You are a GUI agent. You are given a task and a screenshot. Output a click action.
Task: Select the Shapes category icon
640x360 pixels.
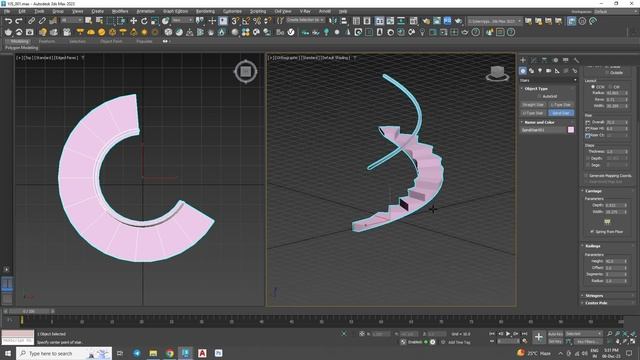[531, 71]
